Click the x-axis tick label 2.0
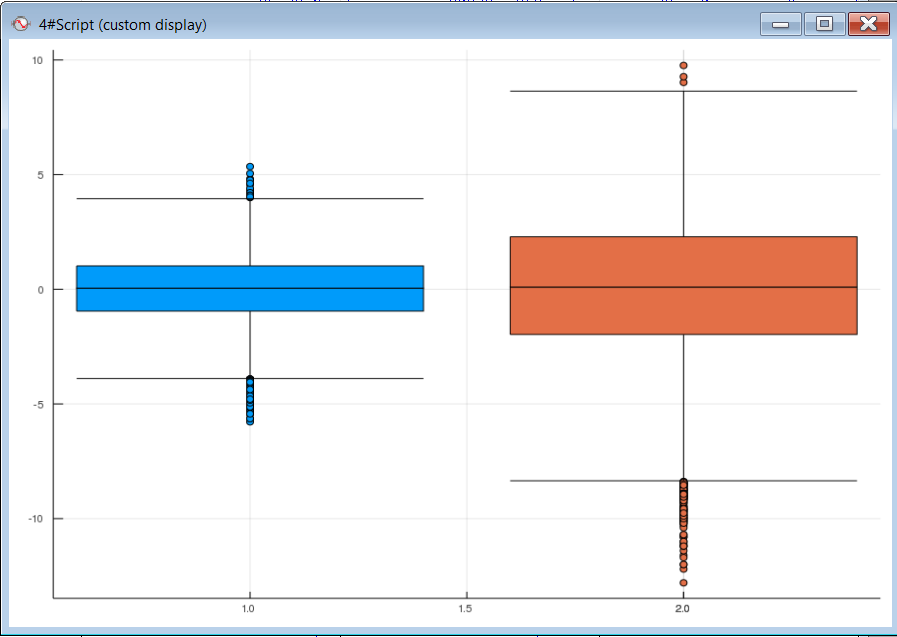 point(683,608)
